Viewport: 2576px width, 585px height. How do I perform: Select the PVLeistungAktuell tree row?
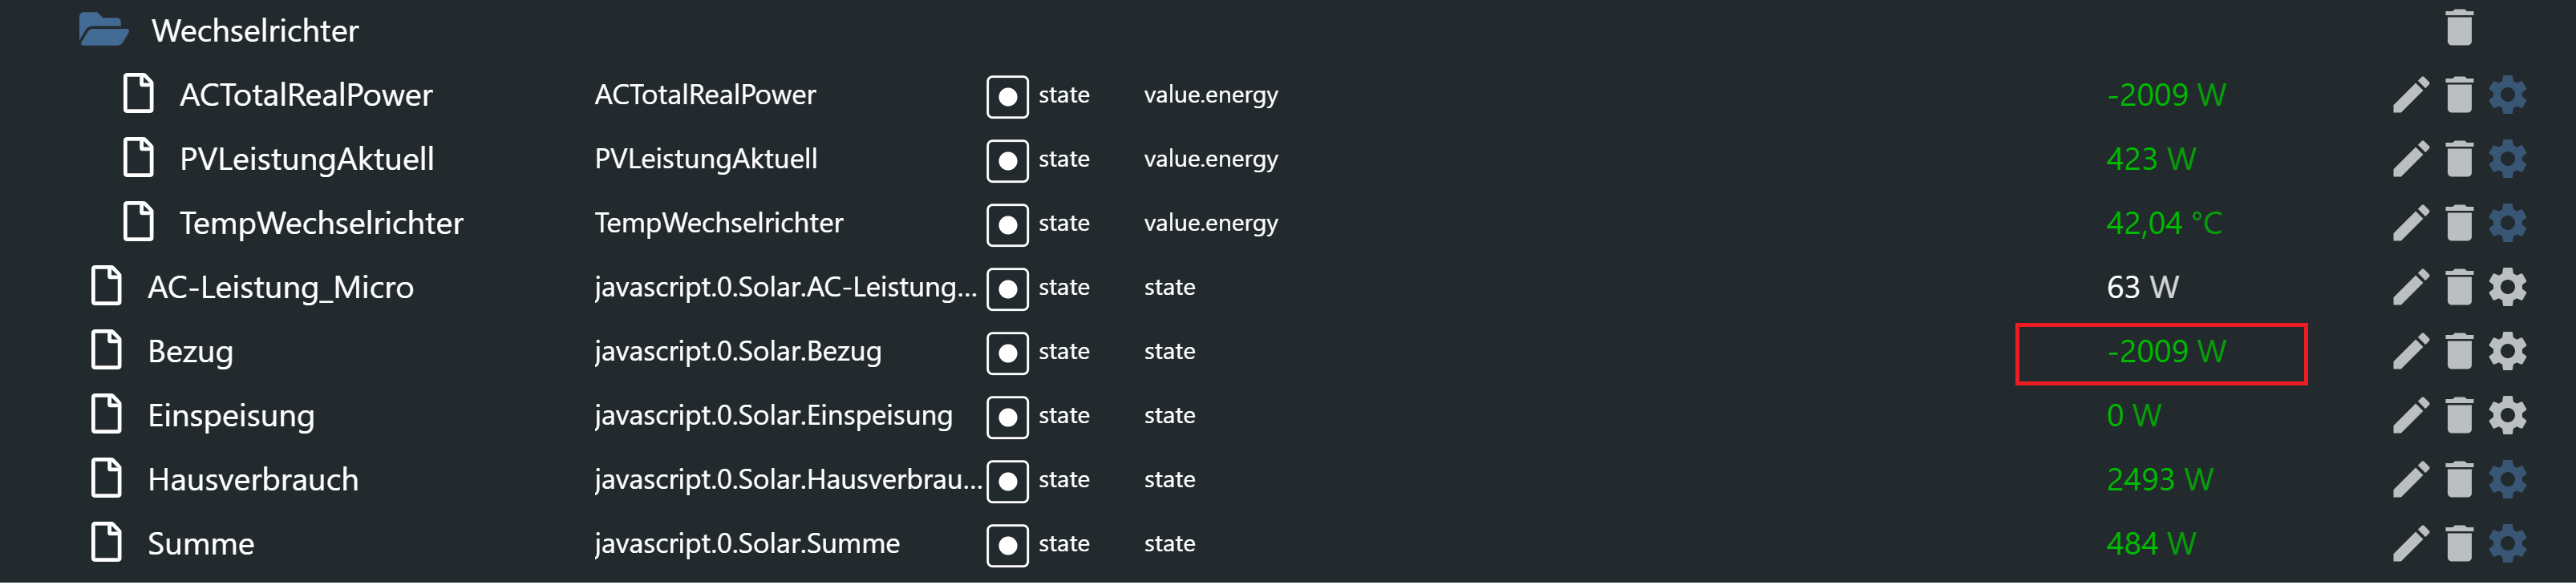coord(306,159)
